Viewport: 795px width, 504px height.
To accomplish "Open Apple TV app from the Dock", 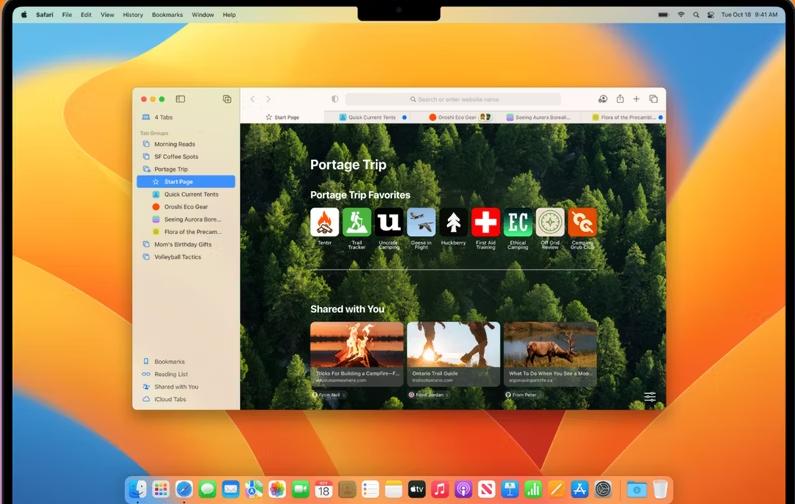I will [x=417, y=489].
